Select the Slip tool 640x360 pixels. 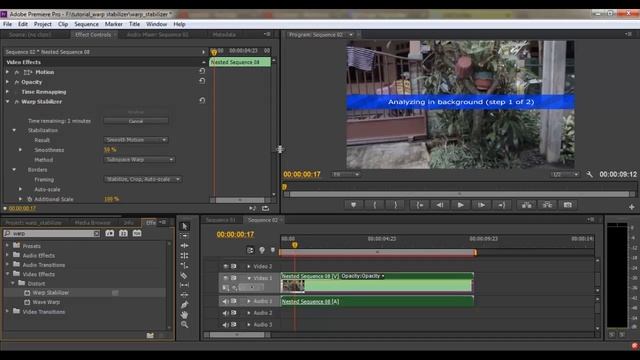click(x=184, y=285)
